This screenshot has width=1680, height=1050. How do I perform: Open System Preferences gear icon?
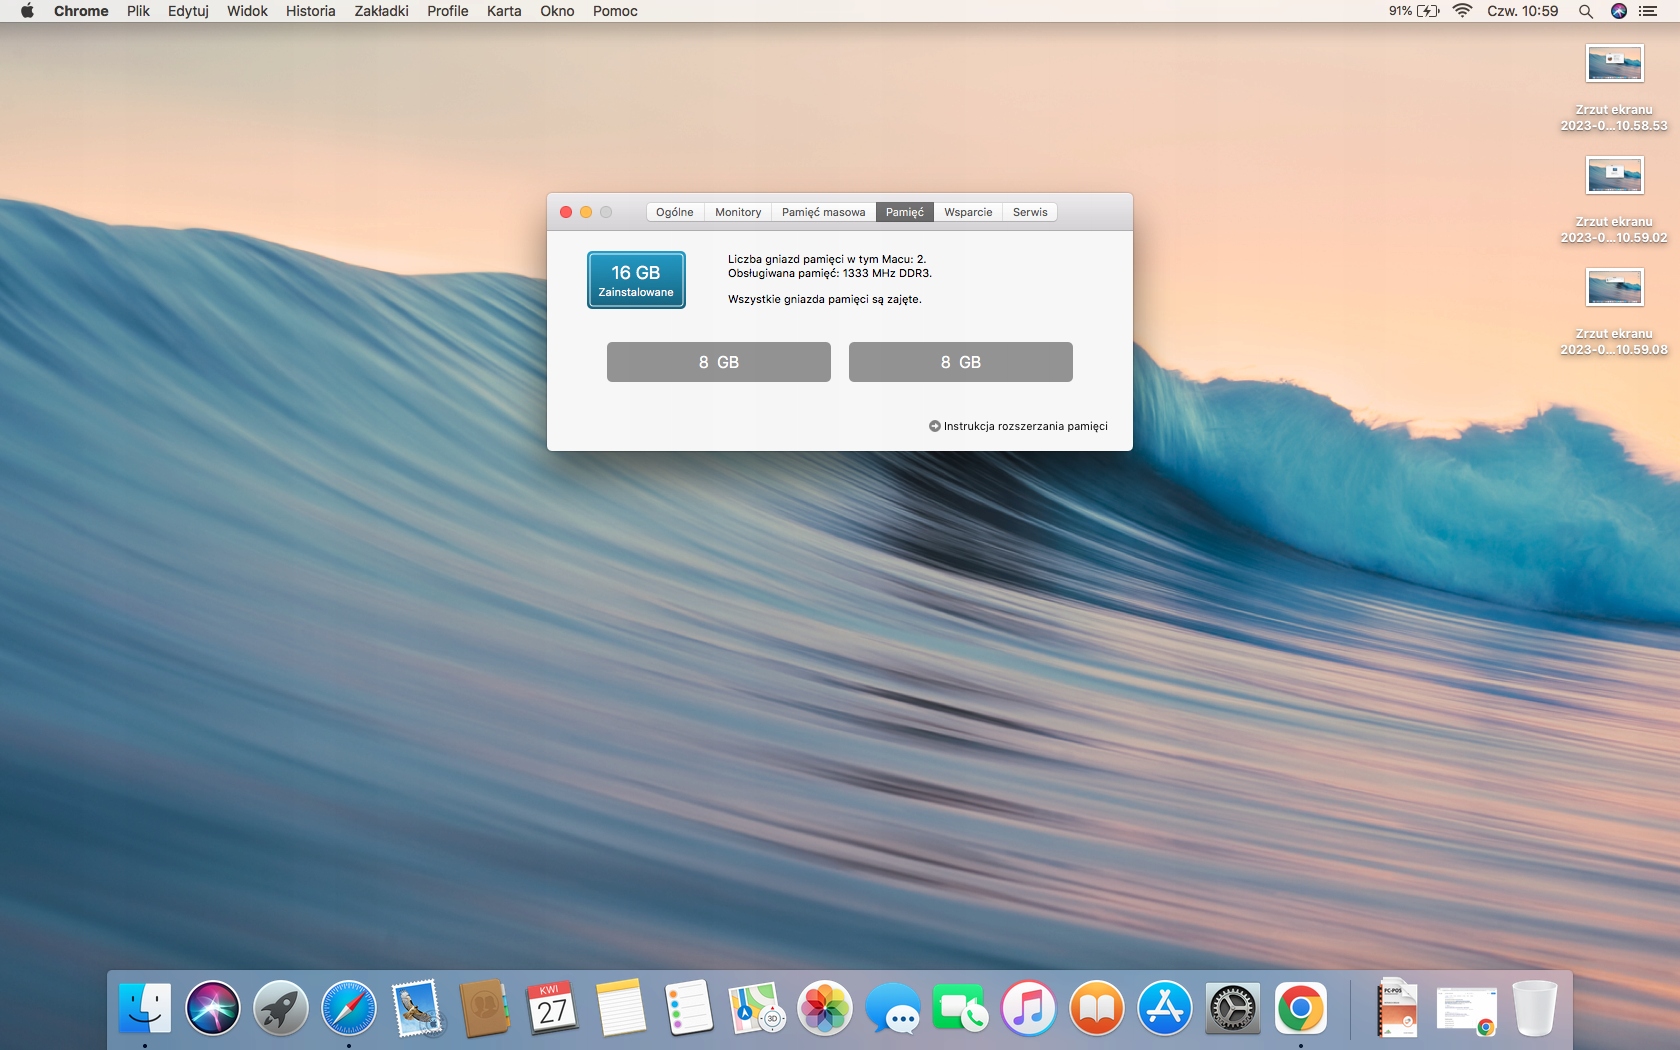pos(1233,1008)
